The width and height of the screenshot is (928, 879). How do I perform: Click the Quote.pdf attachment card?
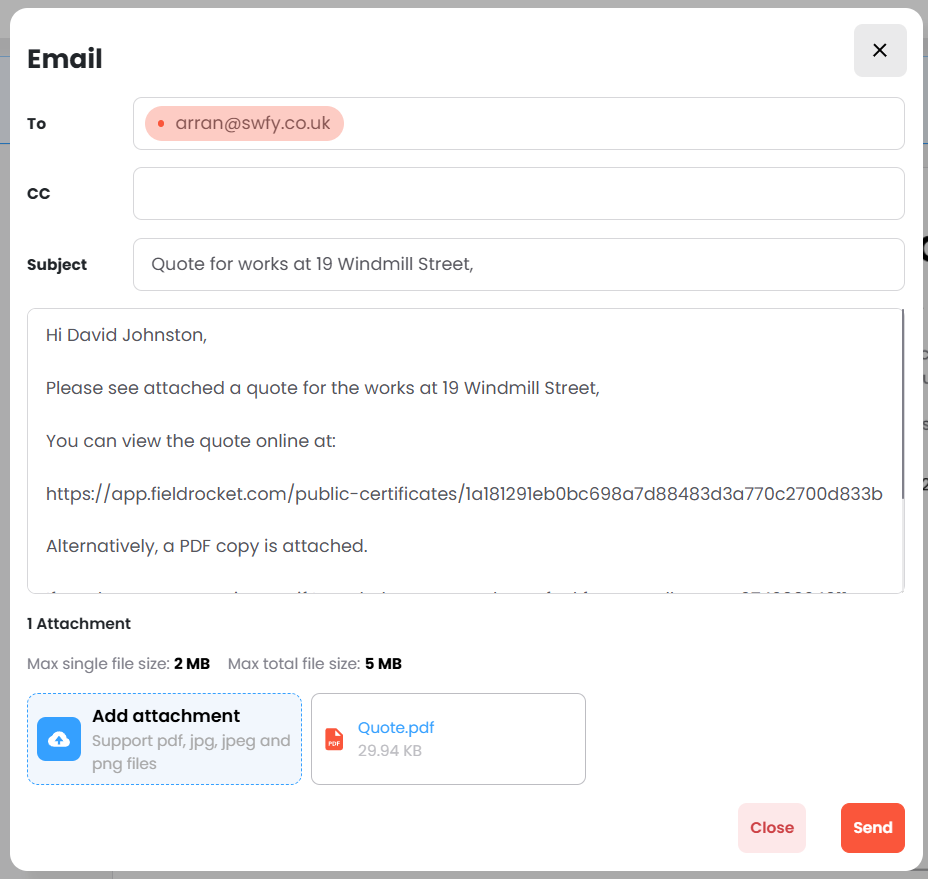448,739
